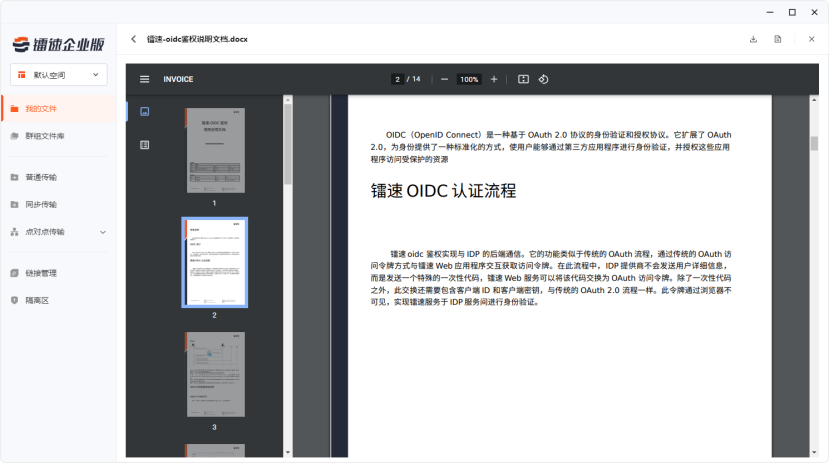
Task: Open 隔离区 in sidebar
Action: 59,301
